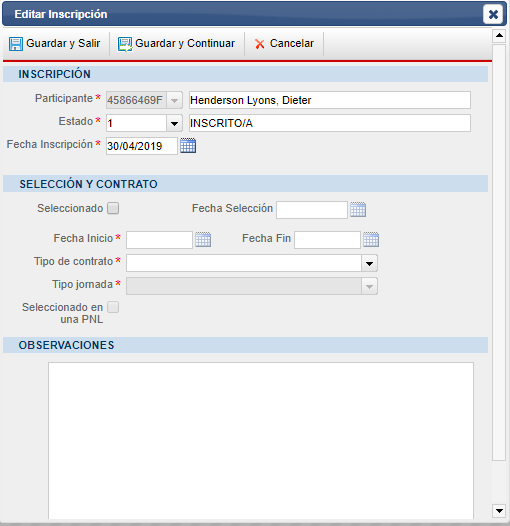Expand the Participante dropdown arrow
Screen dimensions: 510x526
click(174, 100)
